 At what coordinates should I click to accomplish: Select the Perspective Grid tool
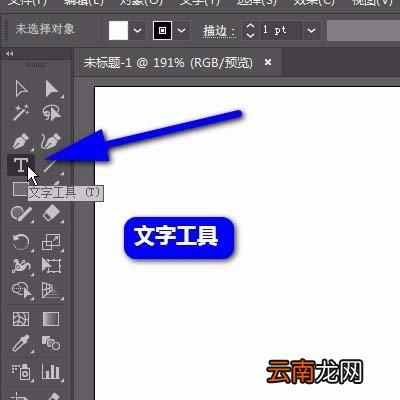coord(51,290)
